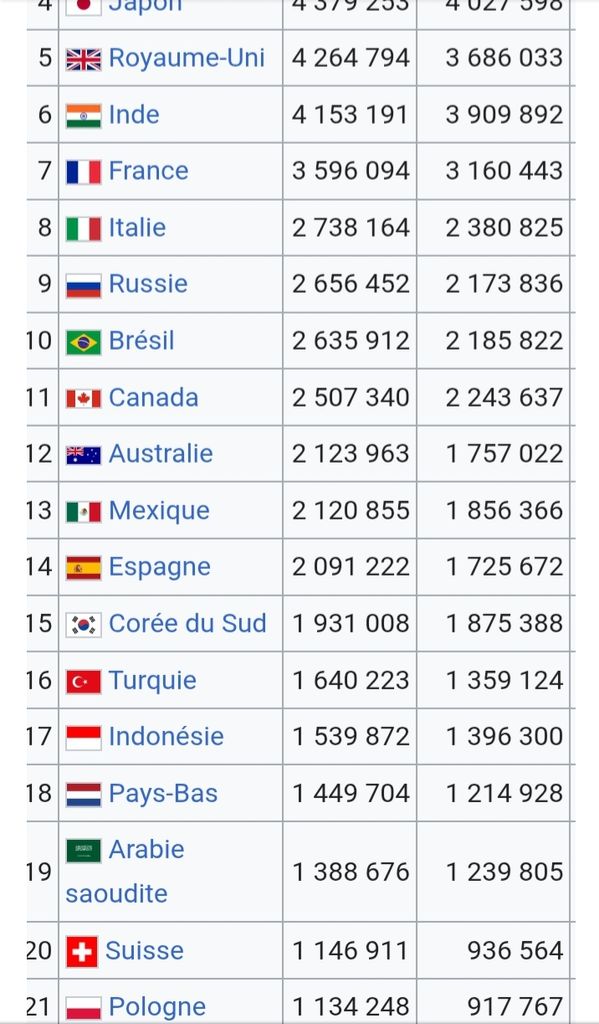Go to the Espagne page
The width and height of the screenshot is (599, 1024).
coord(159,567)
